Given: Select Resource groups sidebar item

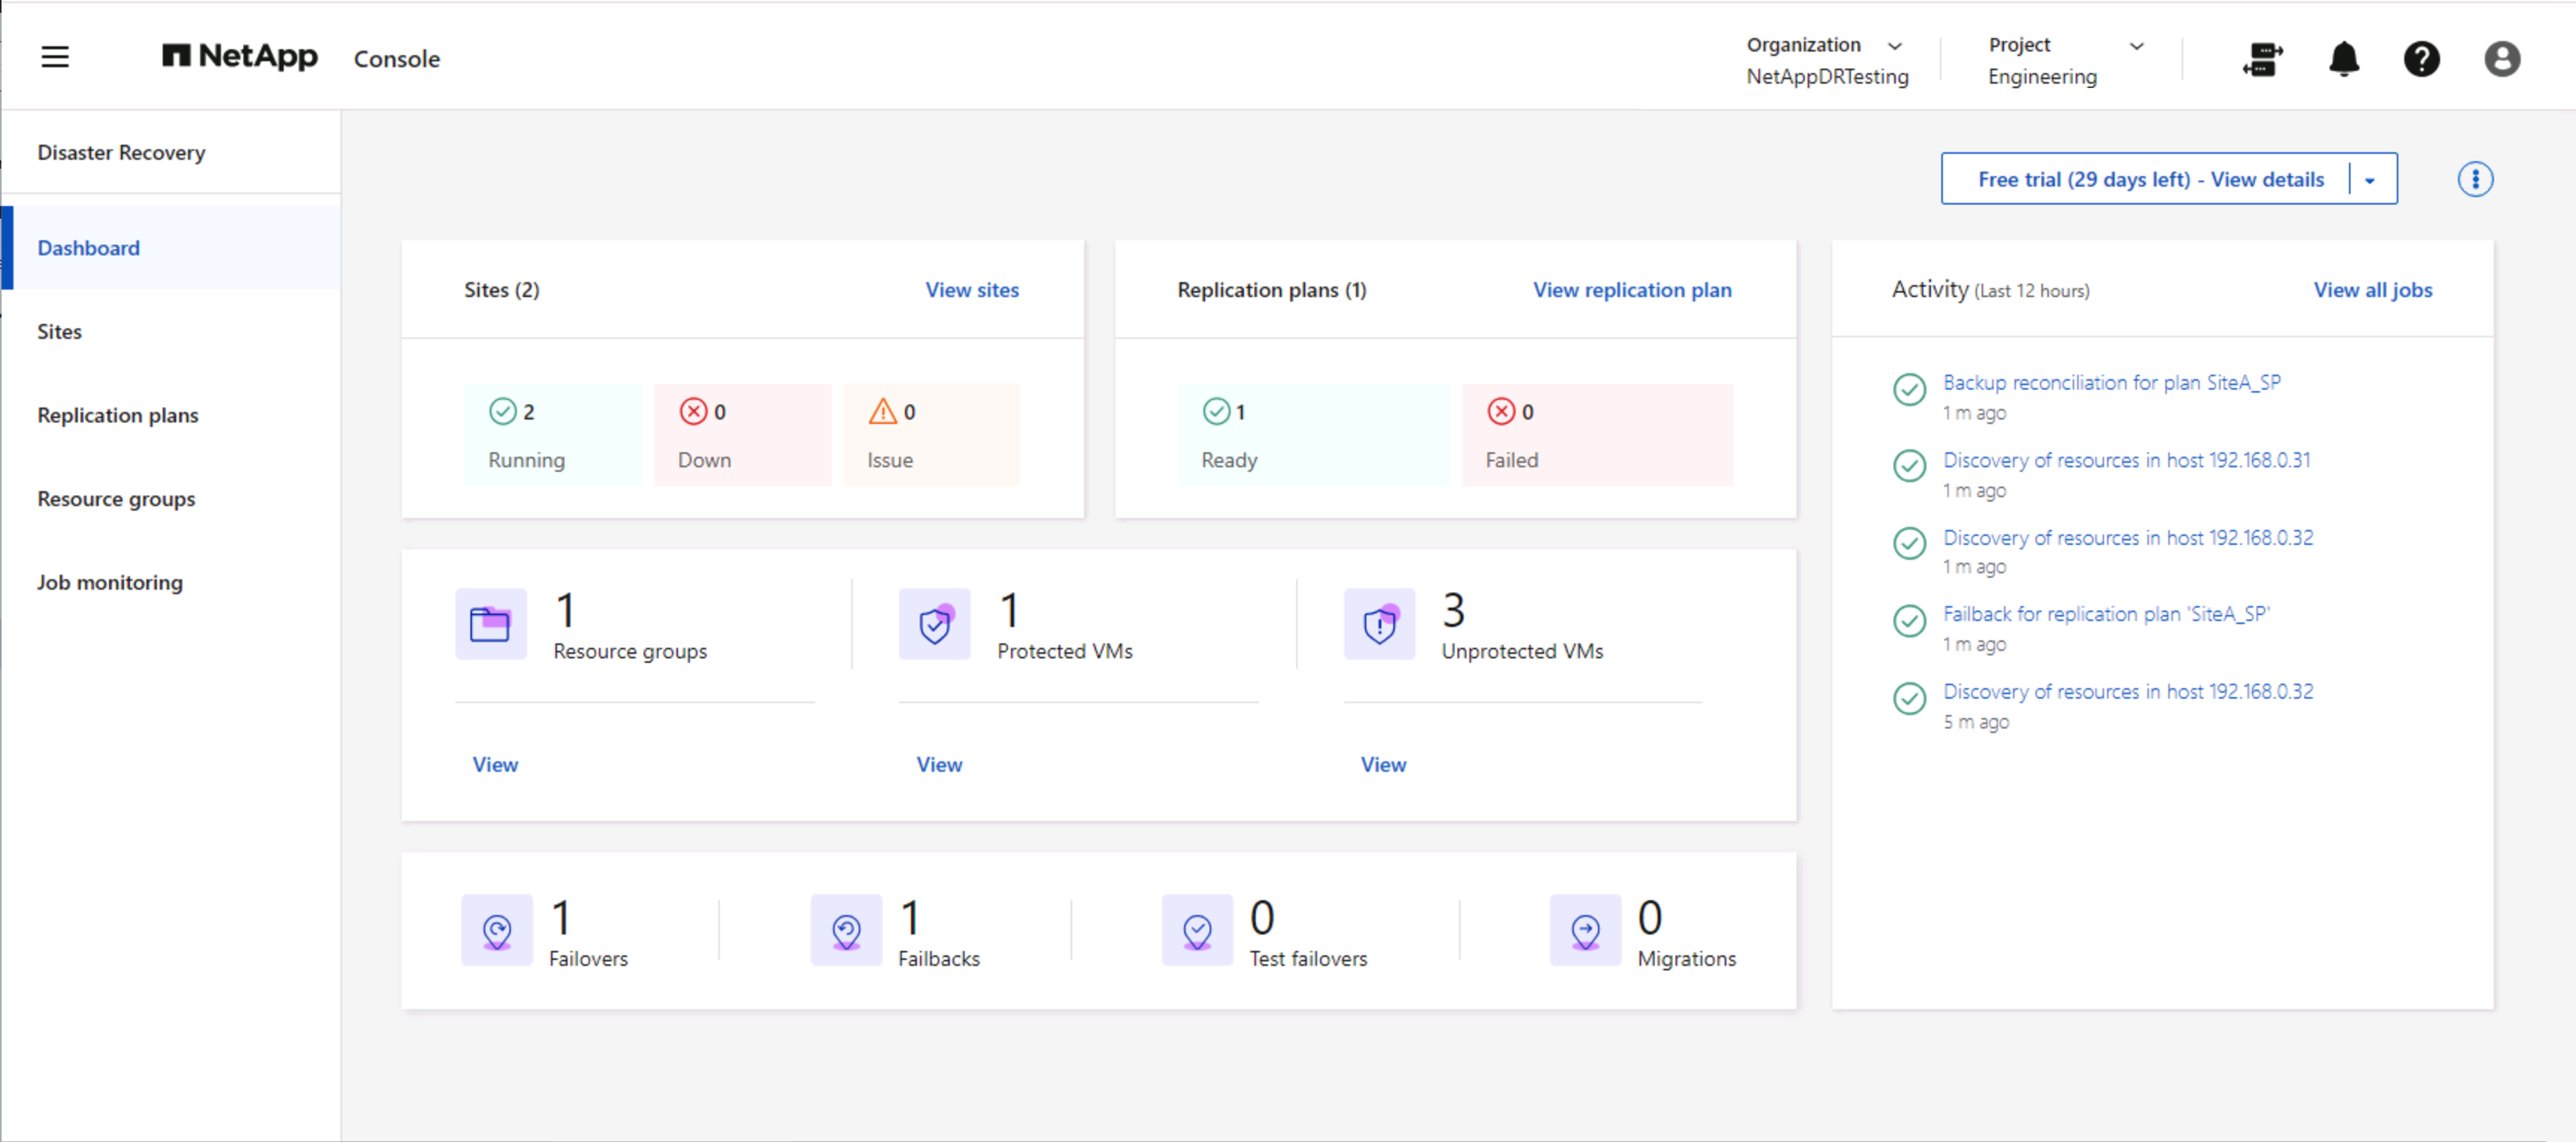Looking at the screenshot, I should point(116,499).
